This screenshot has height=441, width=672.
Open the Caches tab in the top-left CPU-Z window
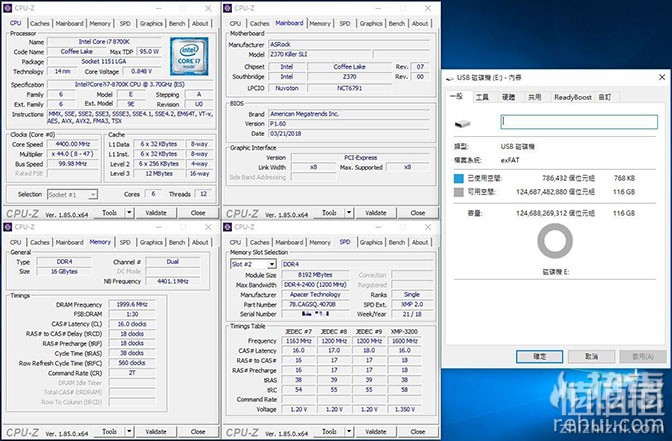coord(40,24)
